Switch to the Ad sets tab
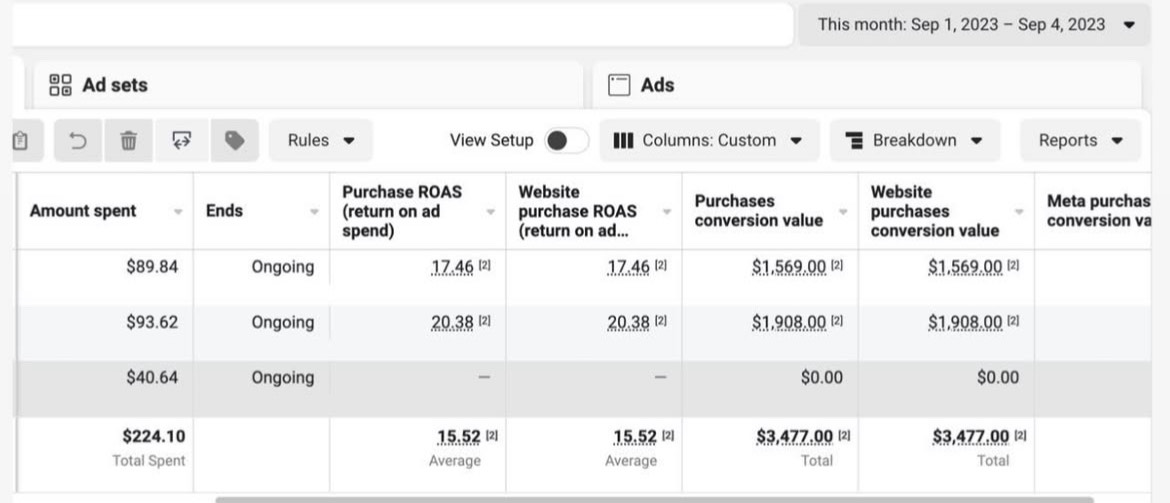1170x503 pixels. 115,85
